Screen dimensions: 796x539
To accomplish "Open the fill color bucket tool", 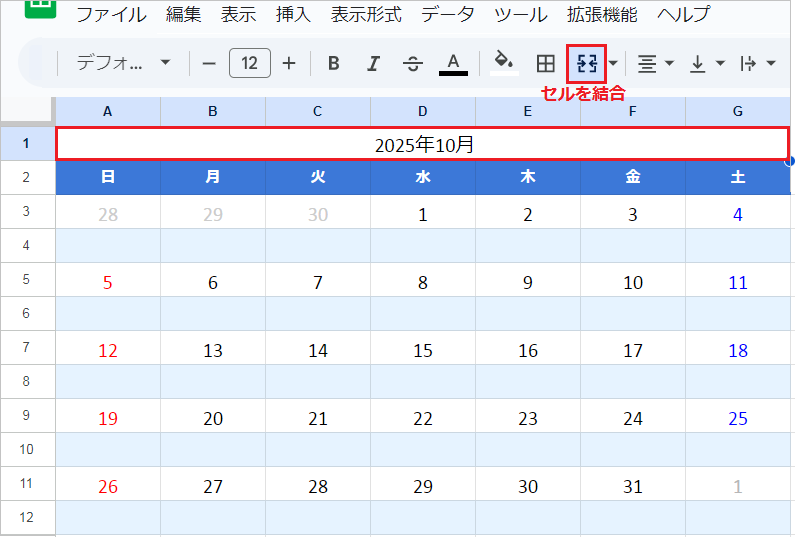I will [x=504, y=64].
